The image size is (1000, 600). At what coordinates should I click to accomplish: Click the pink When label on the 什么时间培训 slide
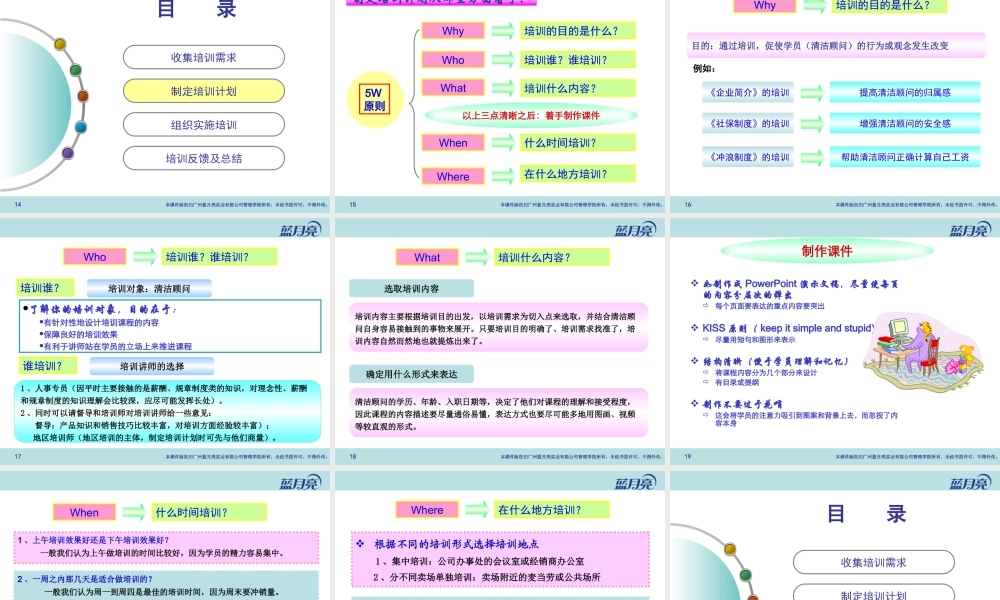[x=84, y=512]
